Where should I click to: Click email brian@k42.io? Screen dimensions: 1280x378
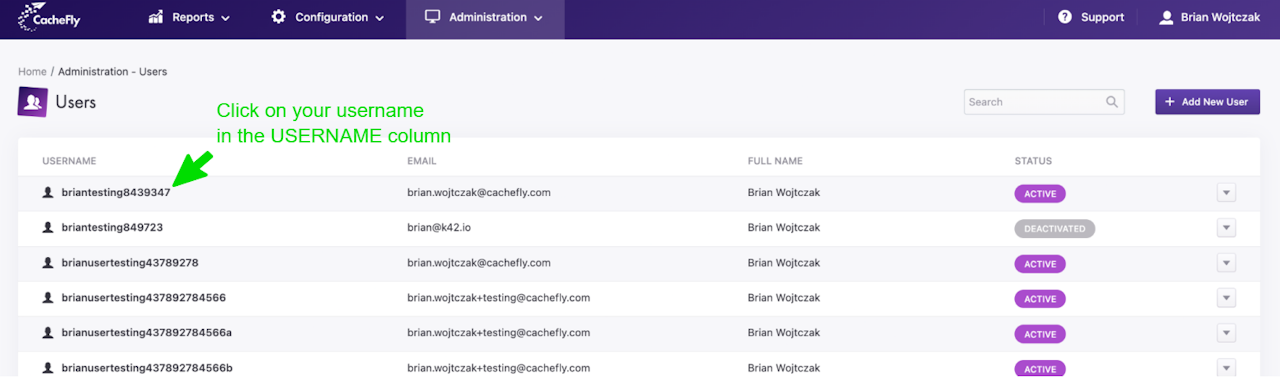pos(439,228)
